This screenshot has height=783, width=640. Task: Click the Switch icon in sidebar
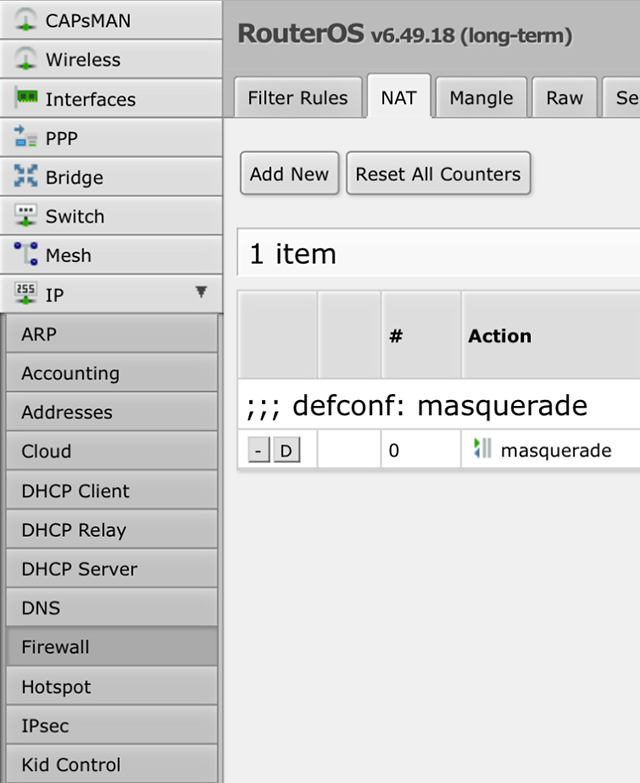(26, 216)
